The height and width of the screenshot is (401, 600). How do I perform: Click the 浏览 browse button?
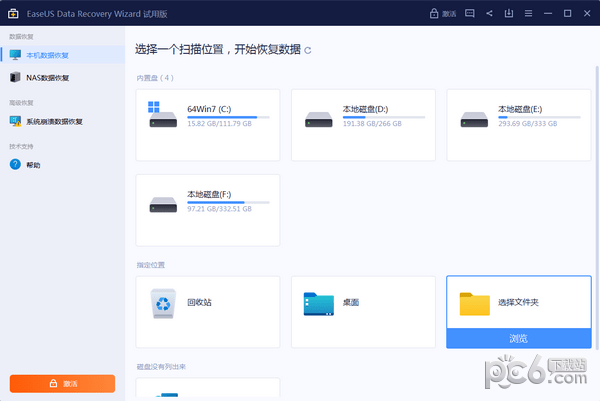point(519,338)
